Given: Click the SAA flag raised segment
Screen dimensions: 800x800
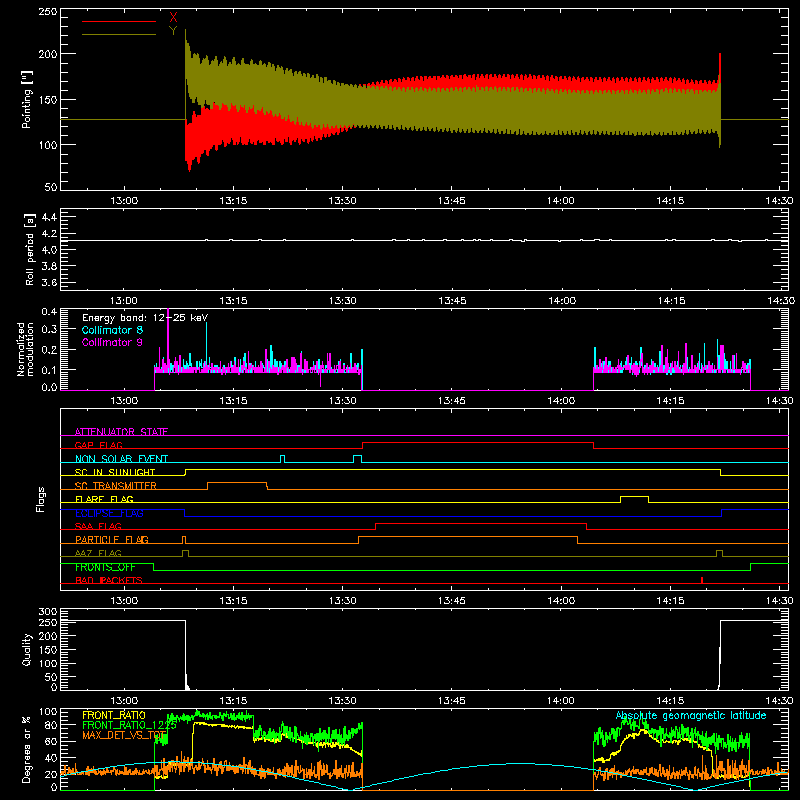Looking at the screenshot, I should [481, 526].
